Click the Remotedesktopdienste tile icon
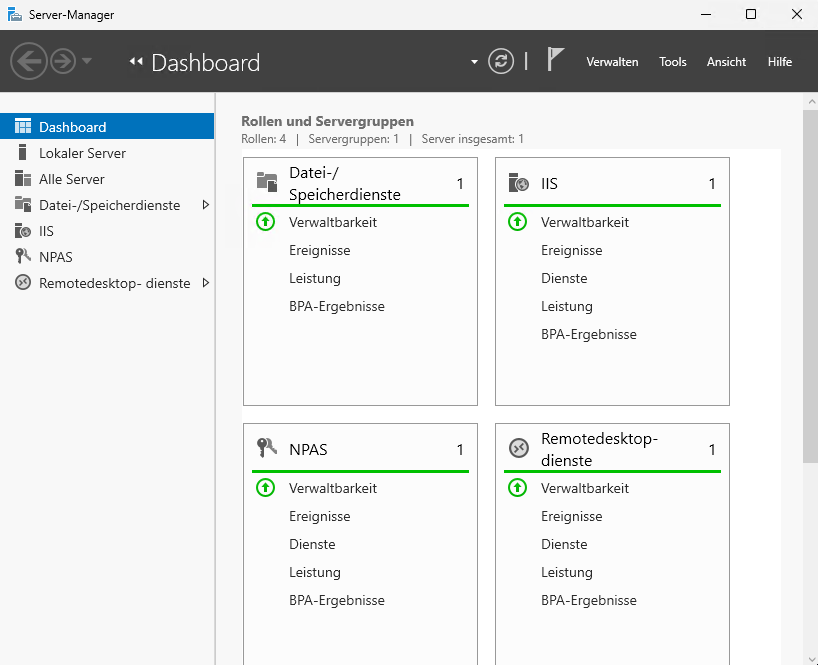 tap(518, 449)
